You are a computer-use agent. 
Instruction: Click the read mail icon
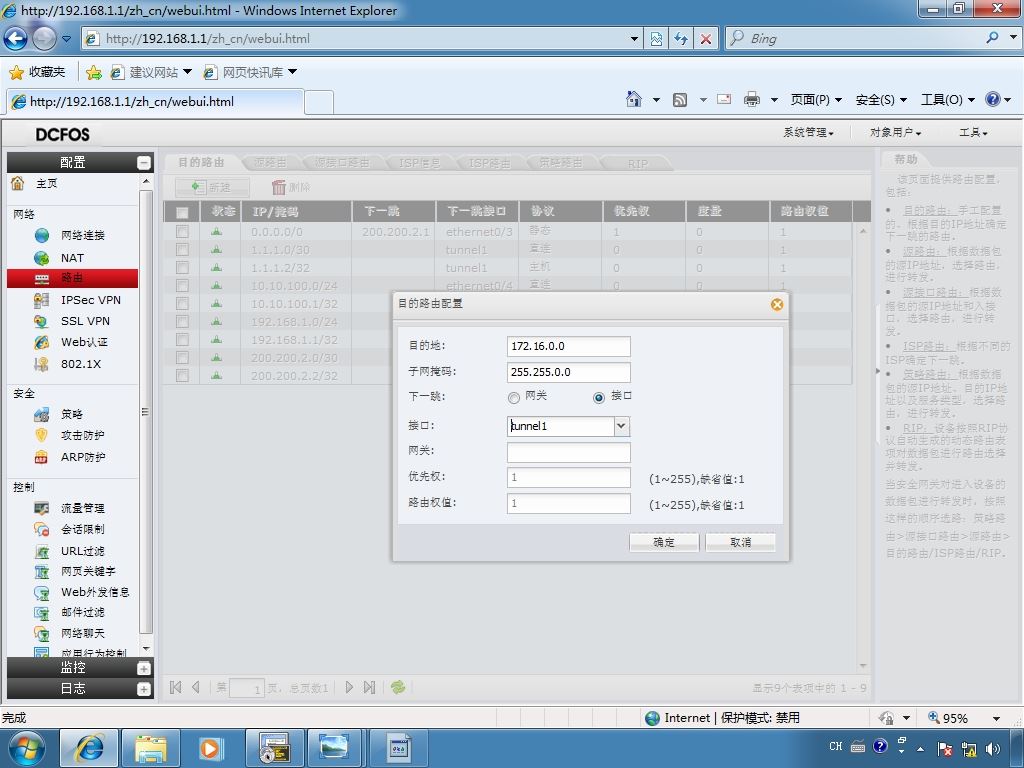pyautogui.click(x=724, y=99)
